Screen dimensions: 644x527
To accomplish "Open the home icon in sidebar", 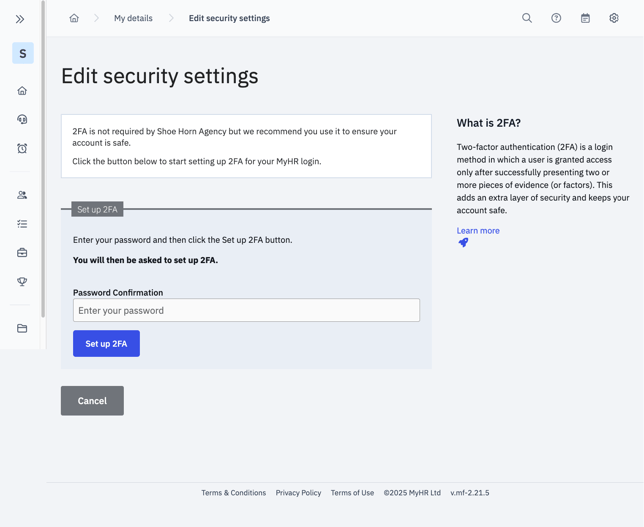I will pos(22,91).
